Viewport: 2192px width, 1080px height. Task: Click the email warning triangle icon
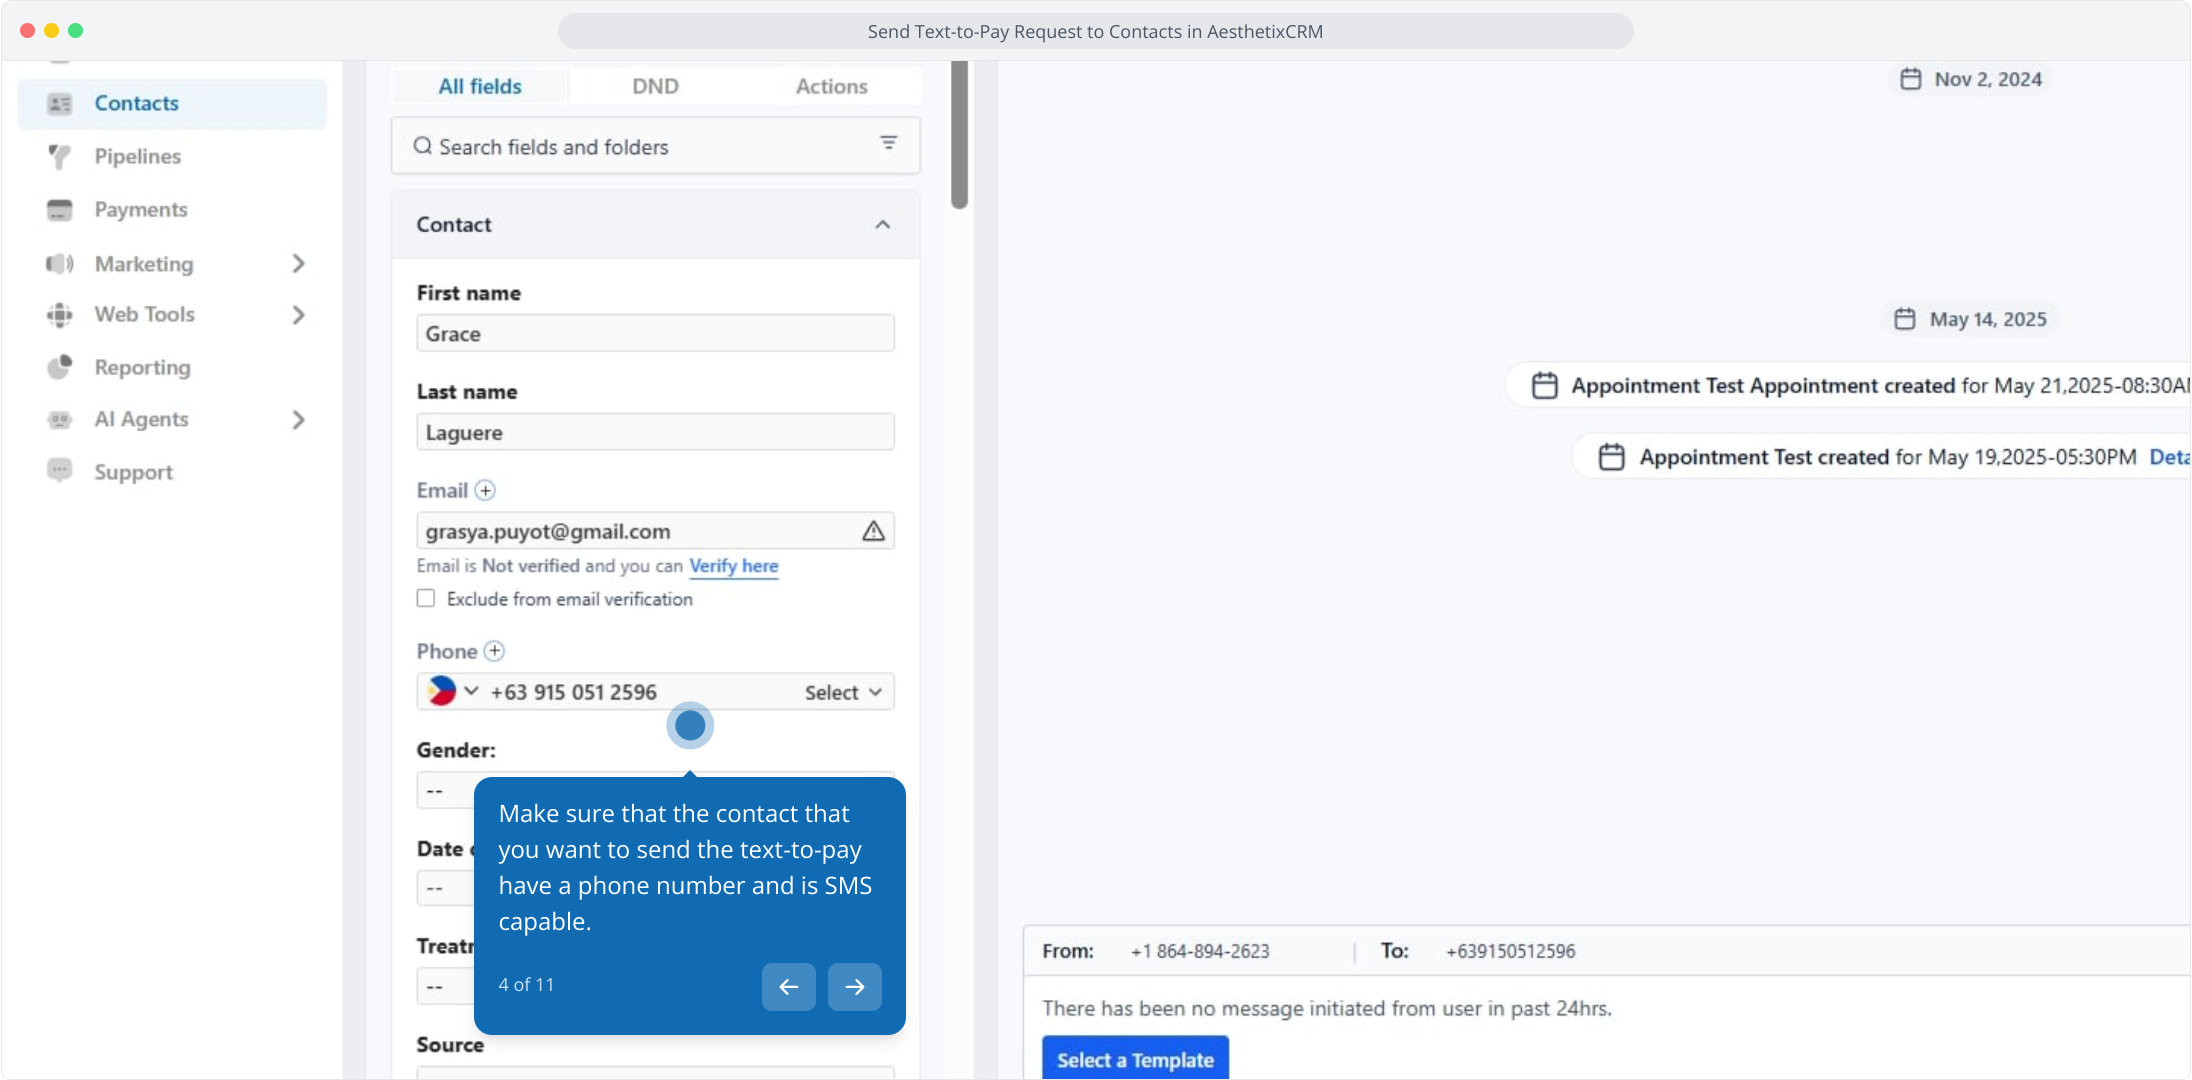point(873,531)
